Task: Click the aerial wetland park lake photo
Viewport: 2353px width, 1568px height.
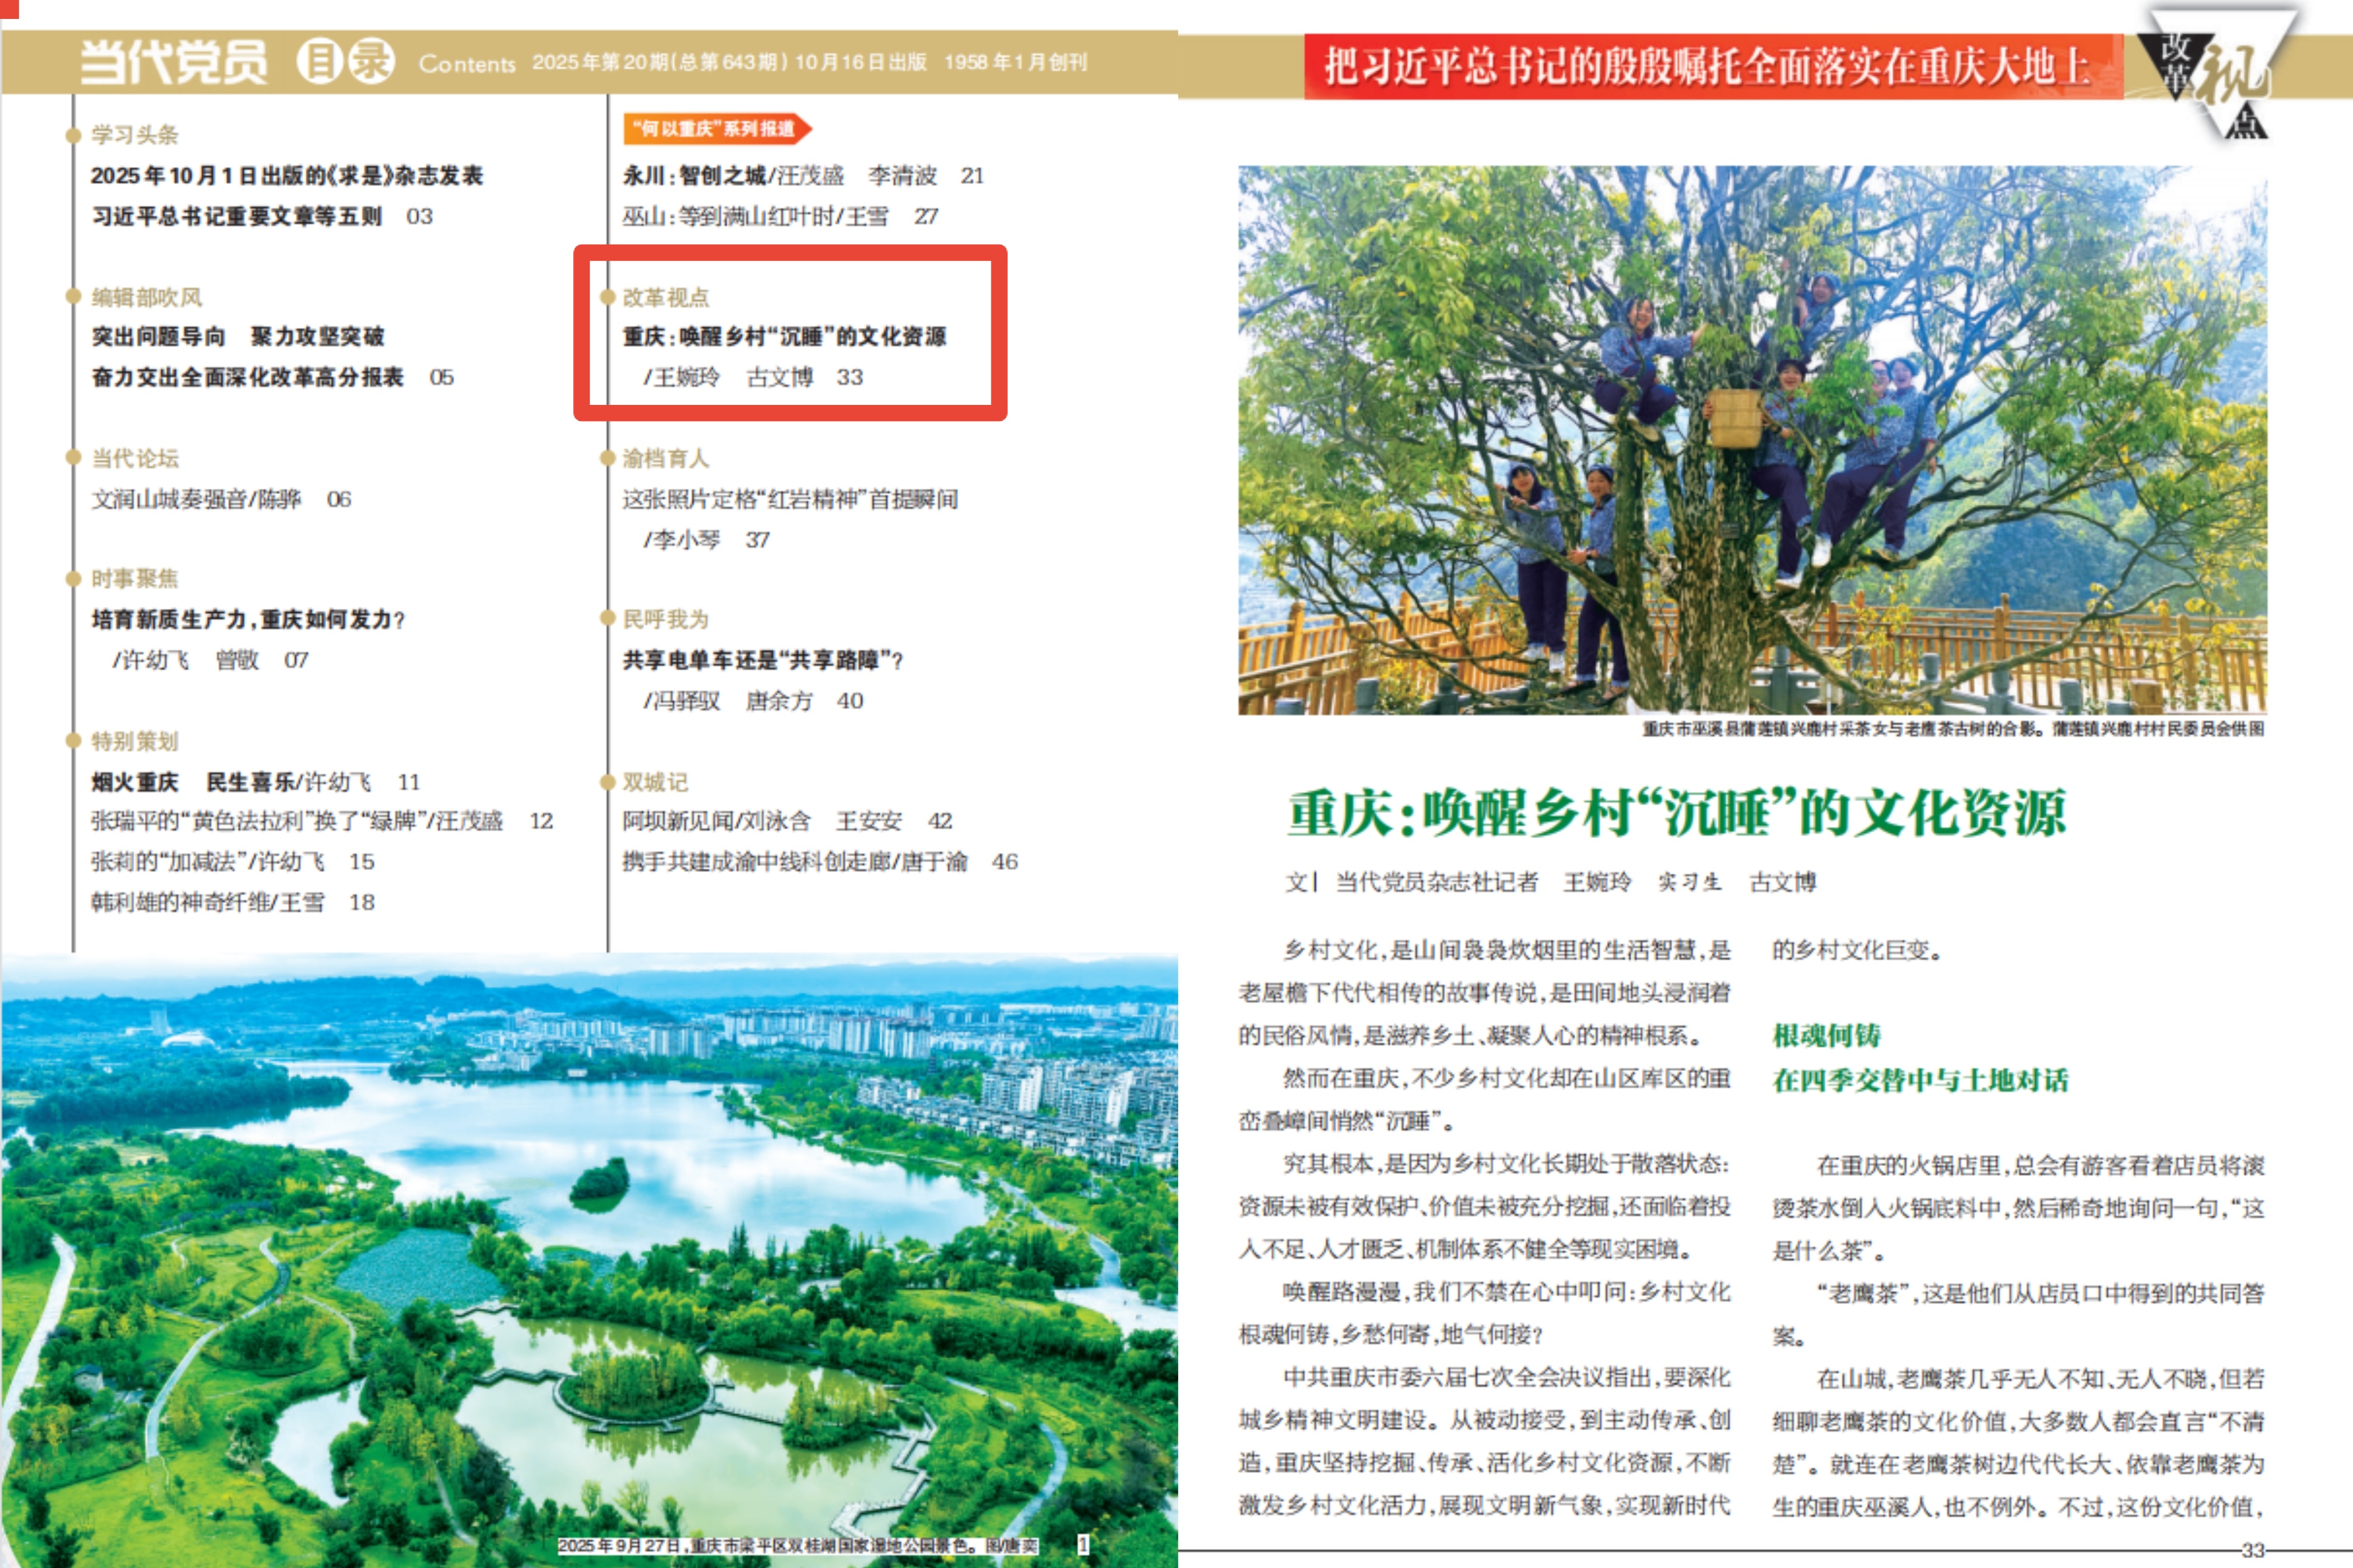Action: tap(588, 1260)
